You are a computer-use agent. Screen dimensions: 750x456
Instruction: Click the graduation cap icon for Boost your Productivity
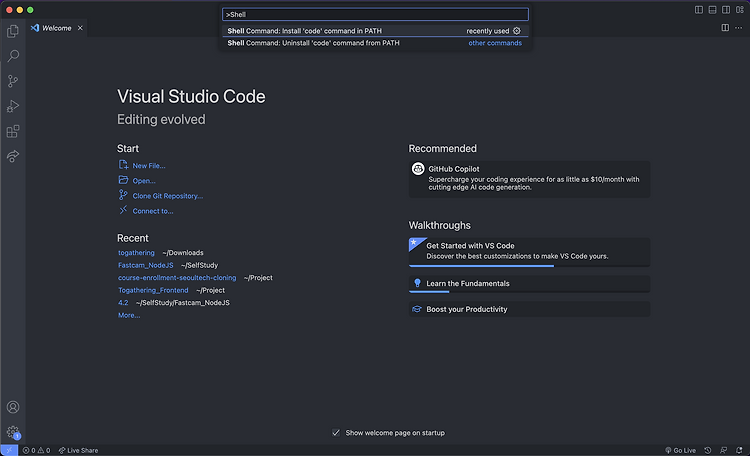[x=417, y=309]
